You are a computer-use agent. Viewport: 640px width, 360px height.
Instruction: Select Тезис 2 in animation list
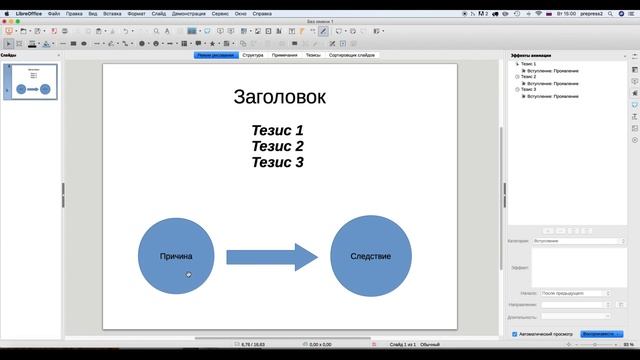(529, 77)
